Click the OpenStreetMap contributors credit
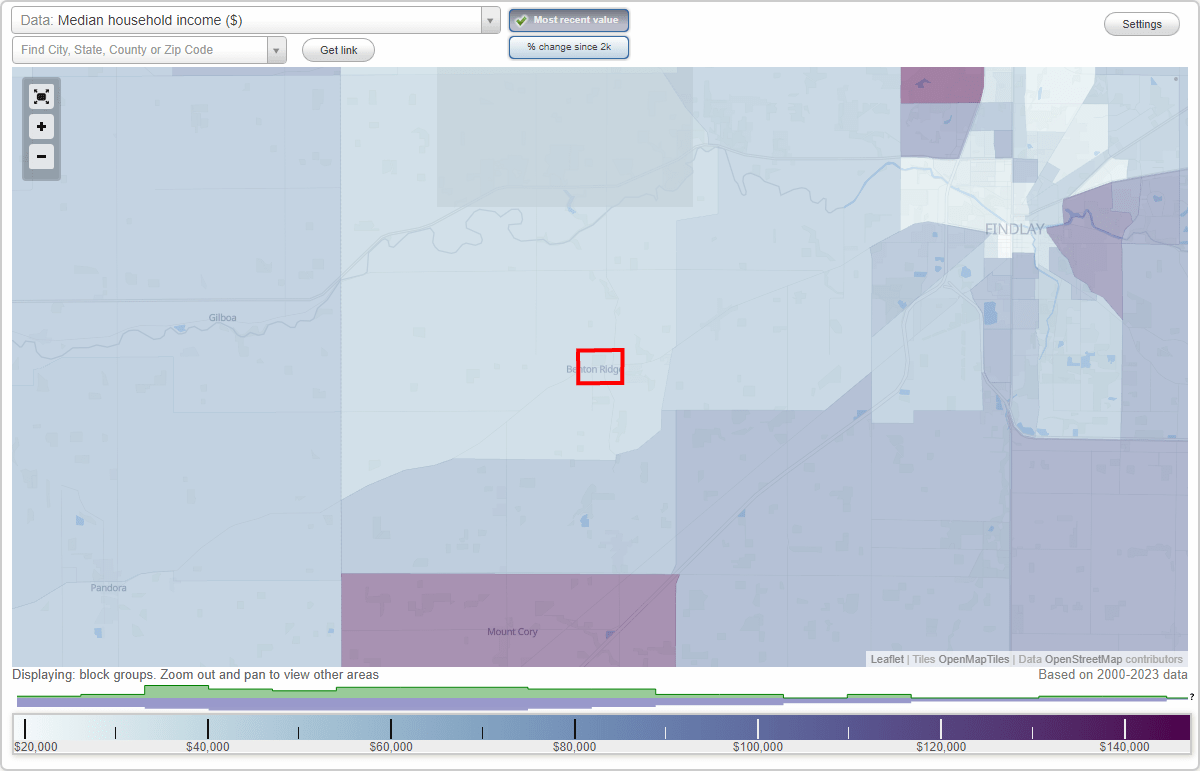 (1114, 659)
